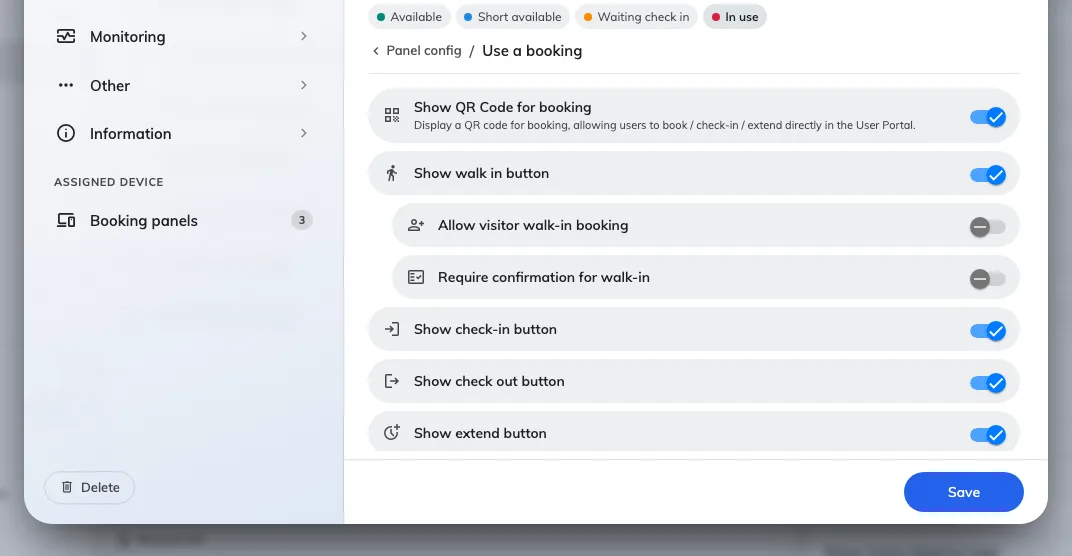Click the add visitor person icon
Image resolution: width=1072 pixels, height=556 pixels.
coord(416,225)
